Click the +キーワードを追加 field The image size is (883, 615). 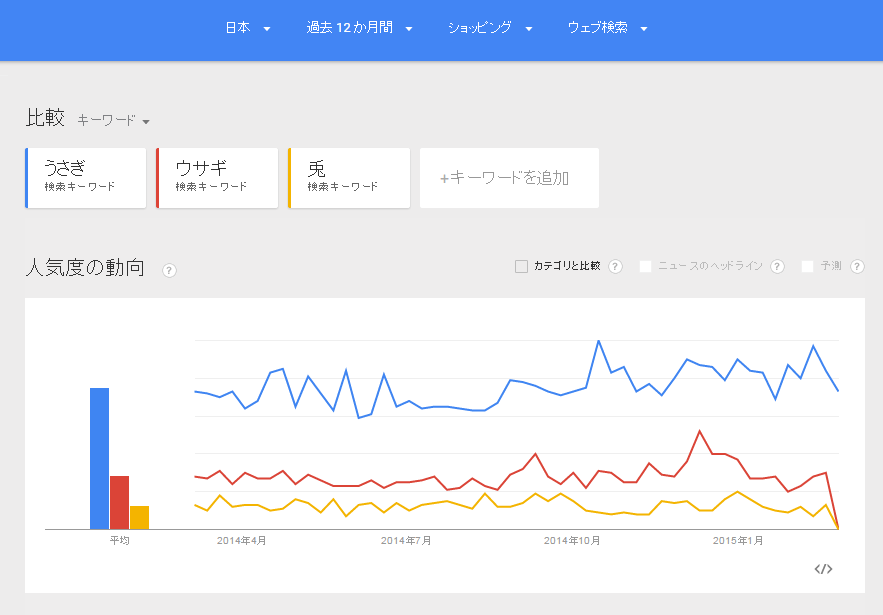pos(509,178)
